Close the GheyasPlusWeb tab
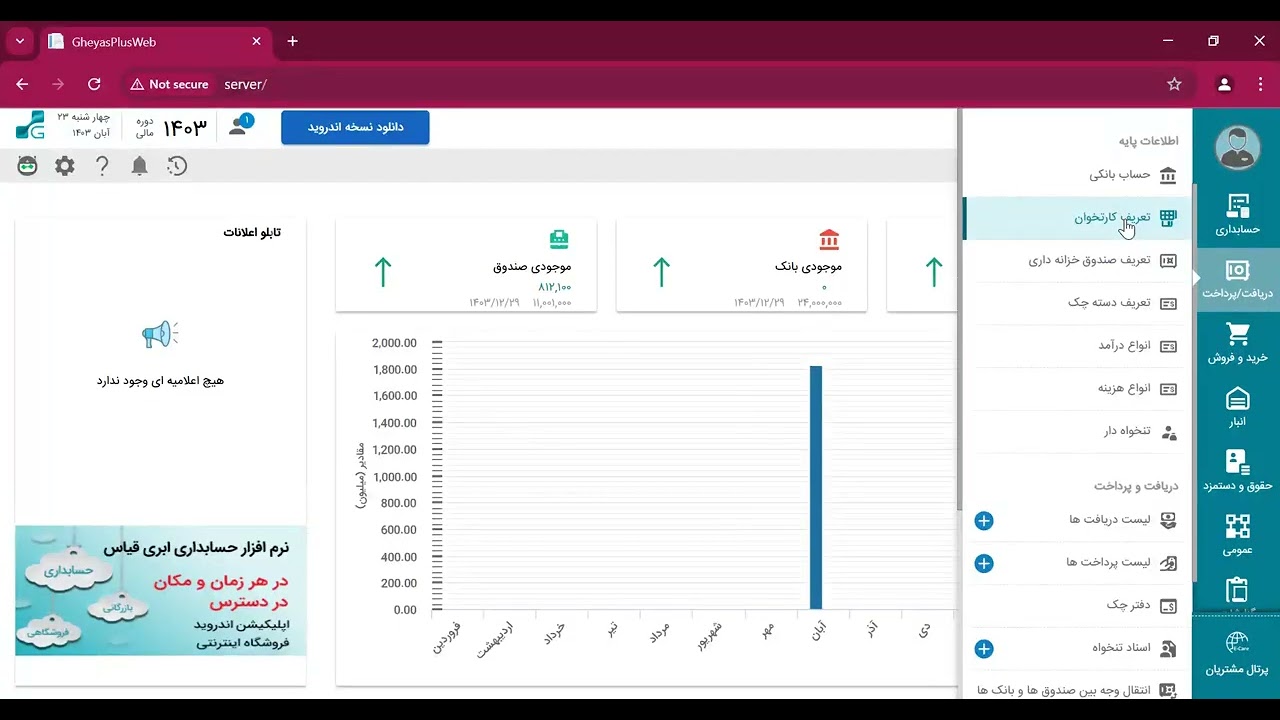This screenshot has height=720, width=1280. (x=256, y=42)
